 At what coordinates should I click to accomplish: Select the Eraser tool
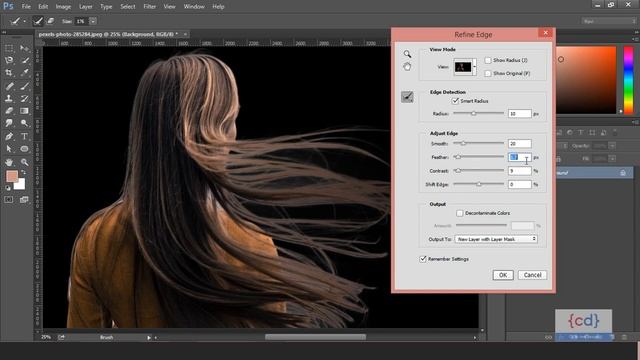[9, 111]
